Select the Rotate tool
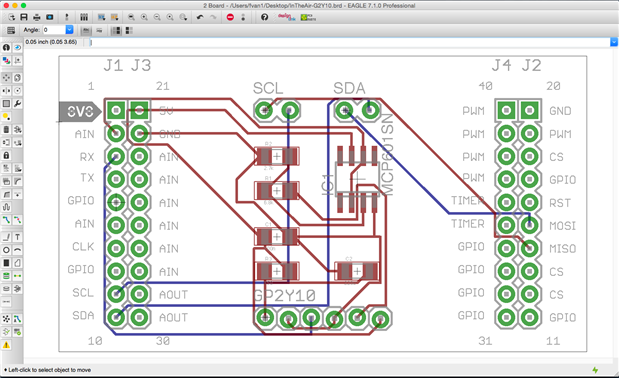Image resolution: width=619 pixels, height=378 pixels. 17,91
